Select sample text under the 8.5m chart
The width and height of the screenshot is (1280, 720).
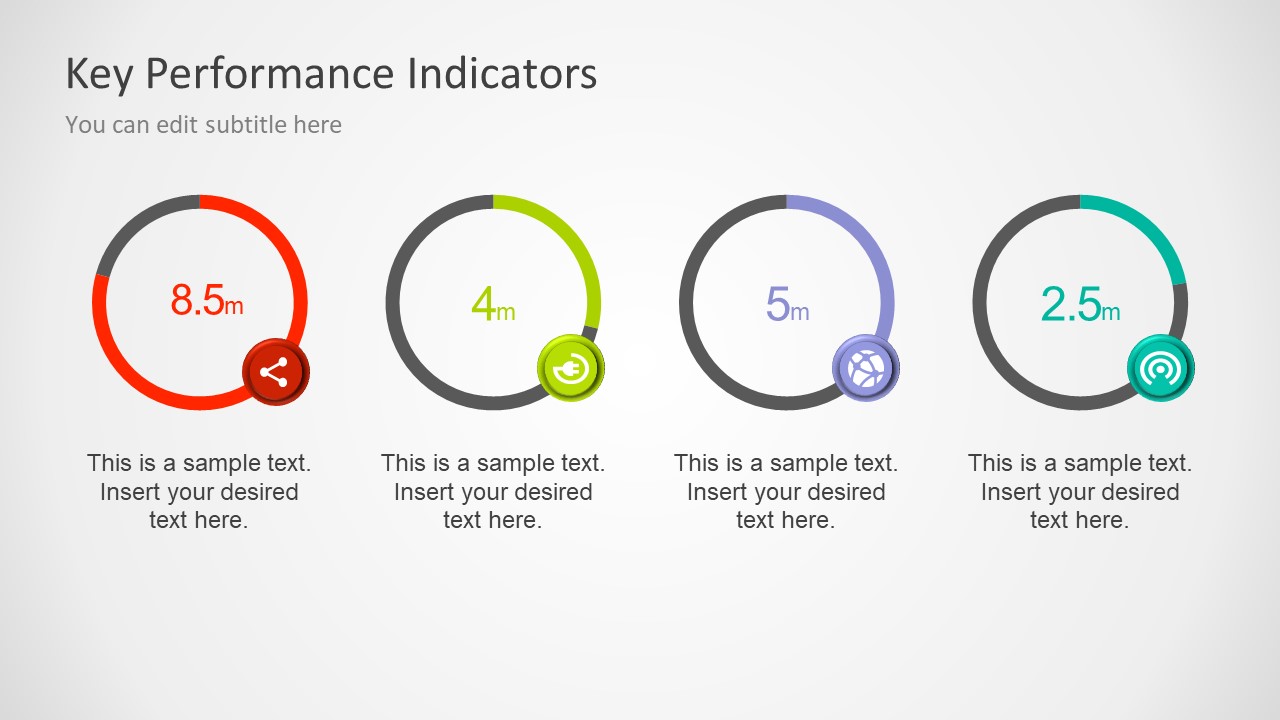pyautogui.click(x=199, y=491)
